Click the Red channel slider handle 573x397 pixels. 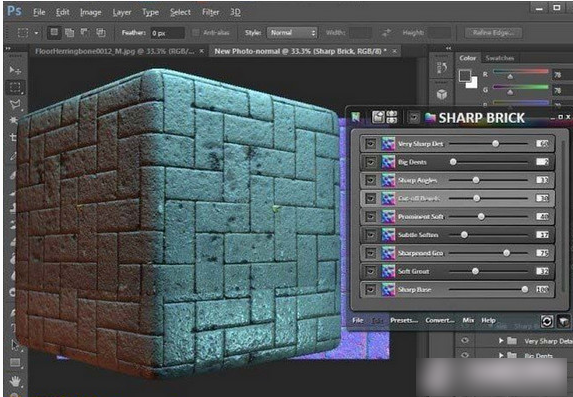tap(510, 76)
